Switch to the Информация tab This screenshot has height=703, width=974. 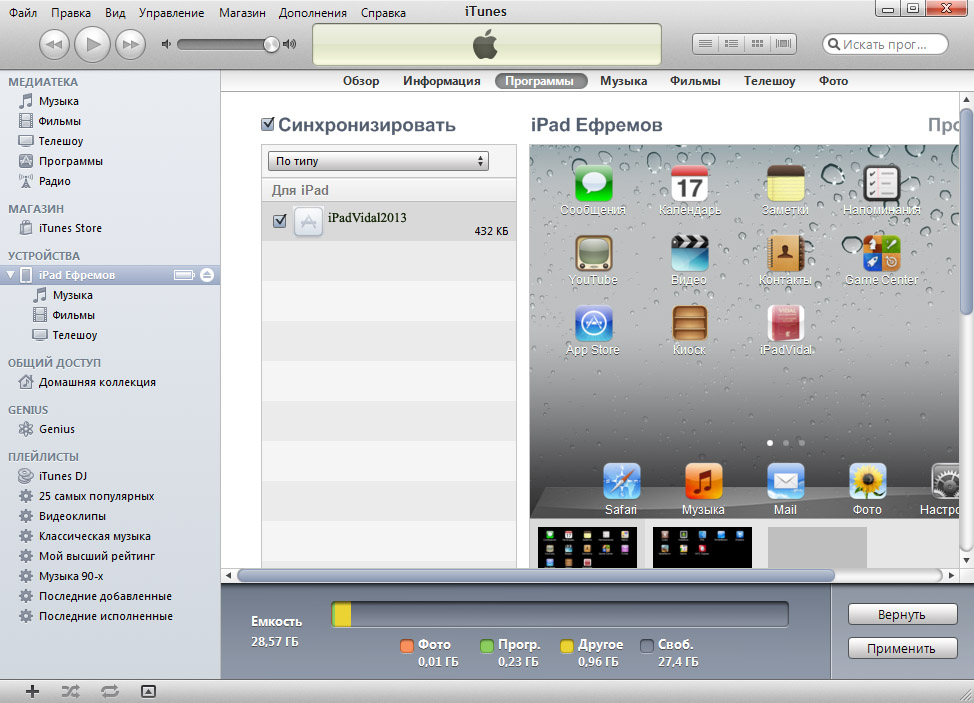click(442, 81)
